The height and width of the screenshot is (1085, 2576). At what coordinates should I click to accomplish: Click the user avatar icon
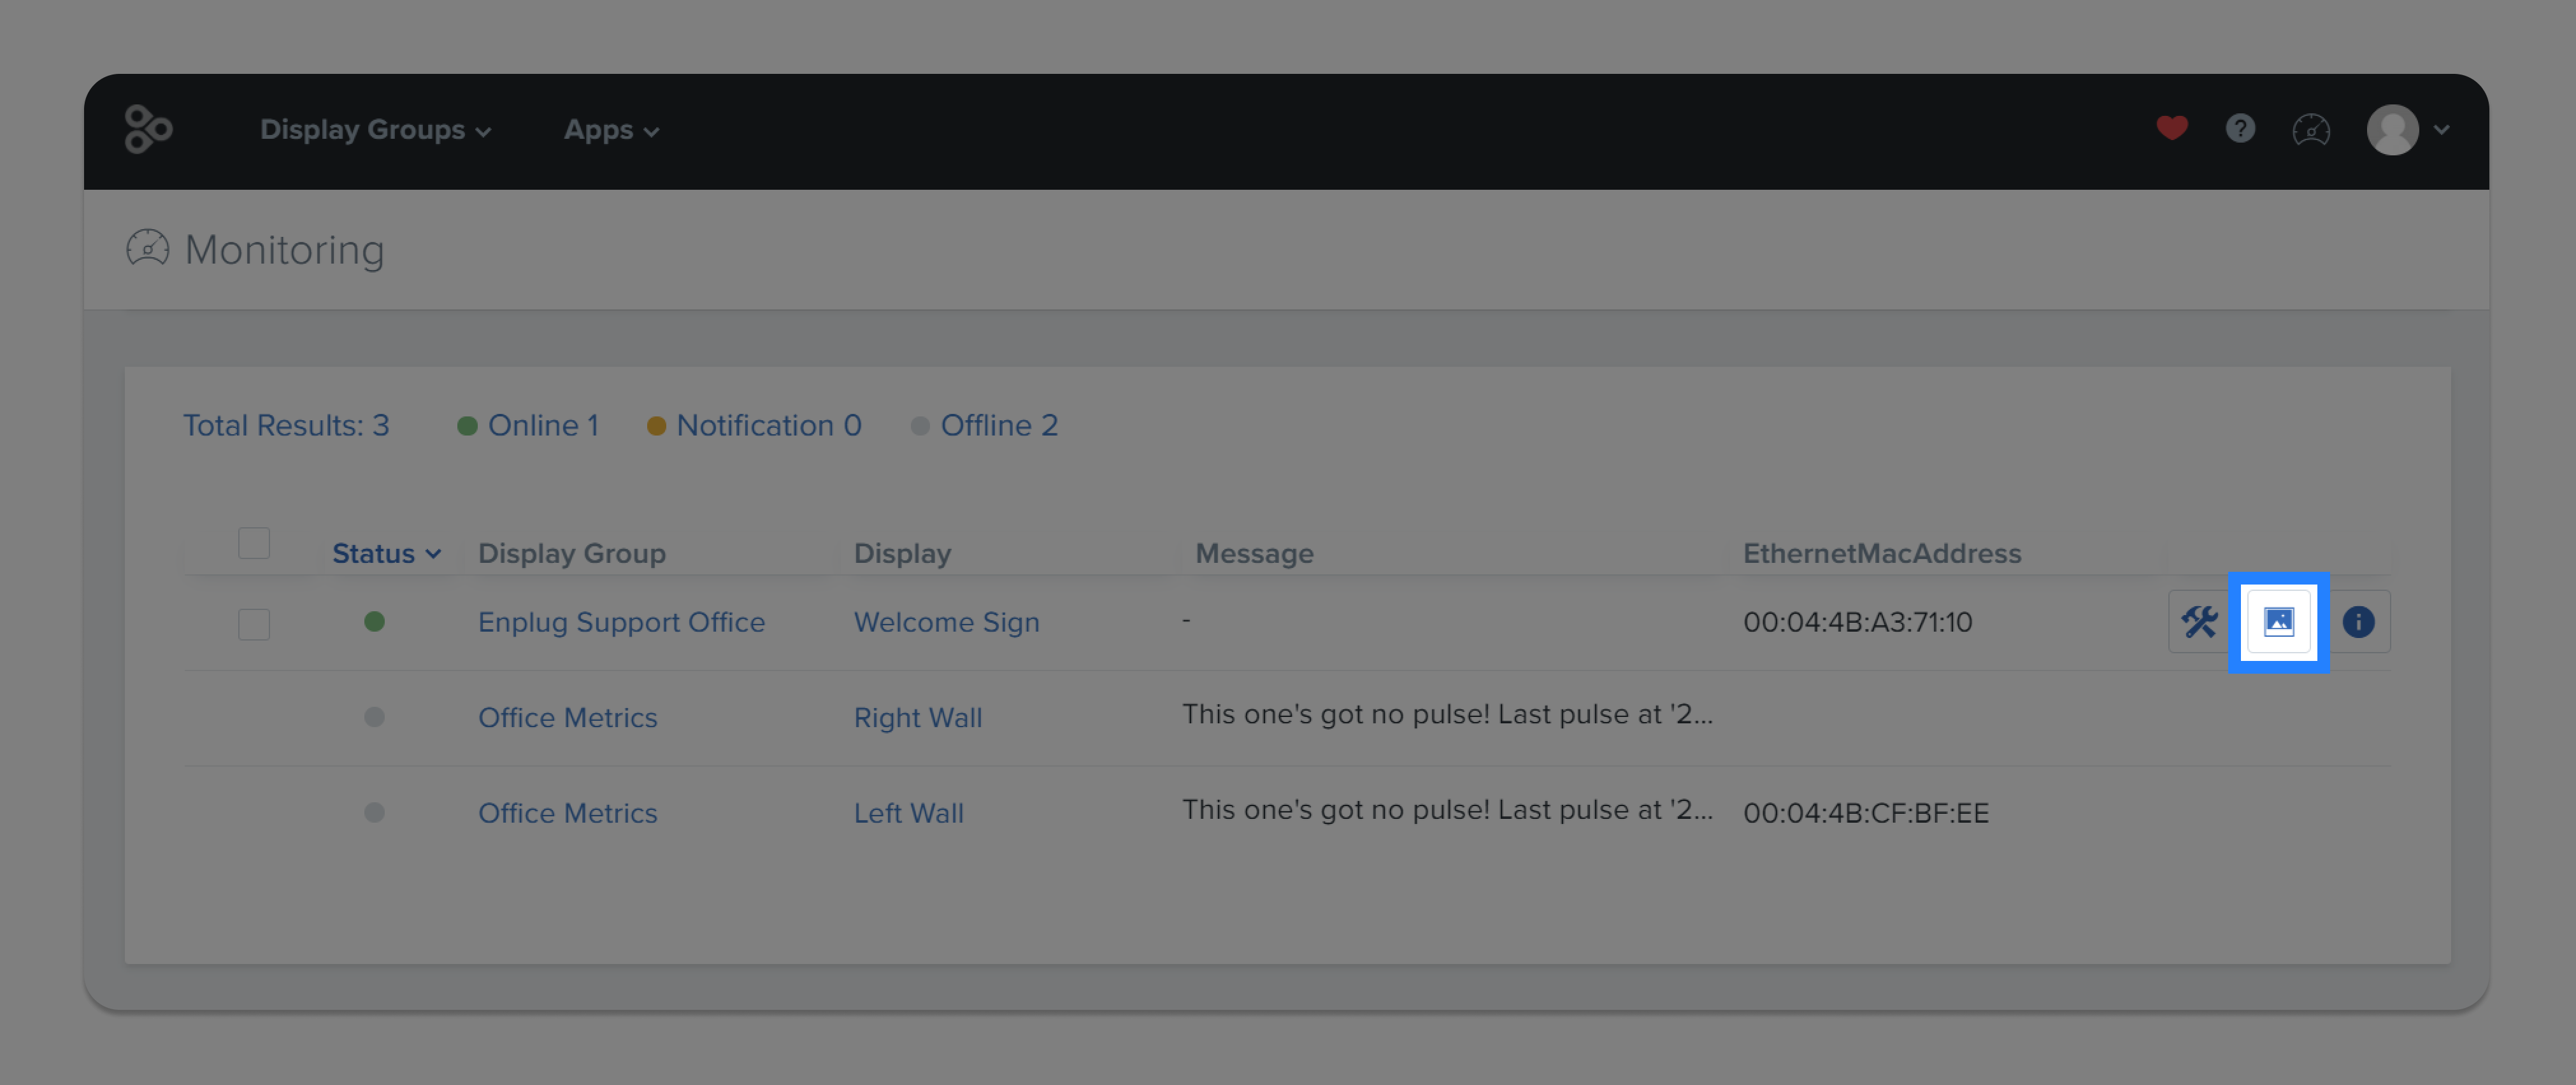point(2392,129)
